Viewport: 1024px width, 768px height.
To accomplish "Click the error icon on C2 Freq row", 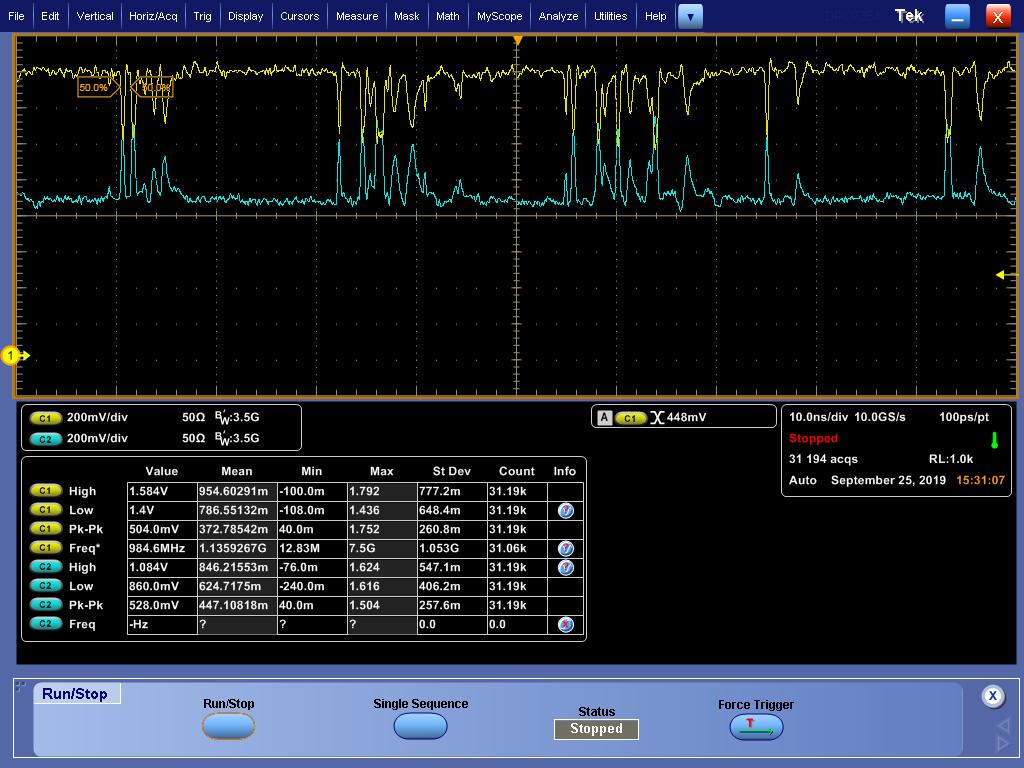I will tap(565, 624).
